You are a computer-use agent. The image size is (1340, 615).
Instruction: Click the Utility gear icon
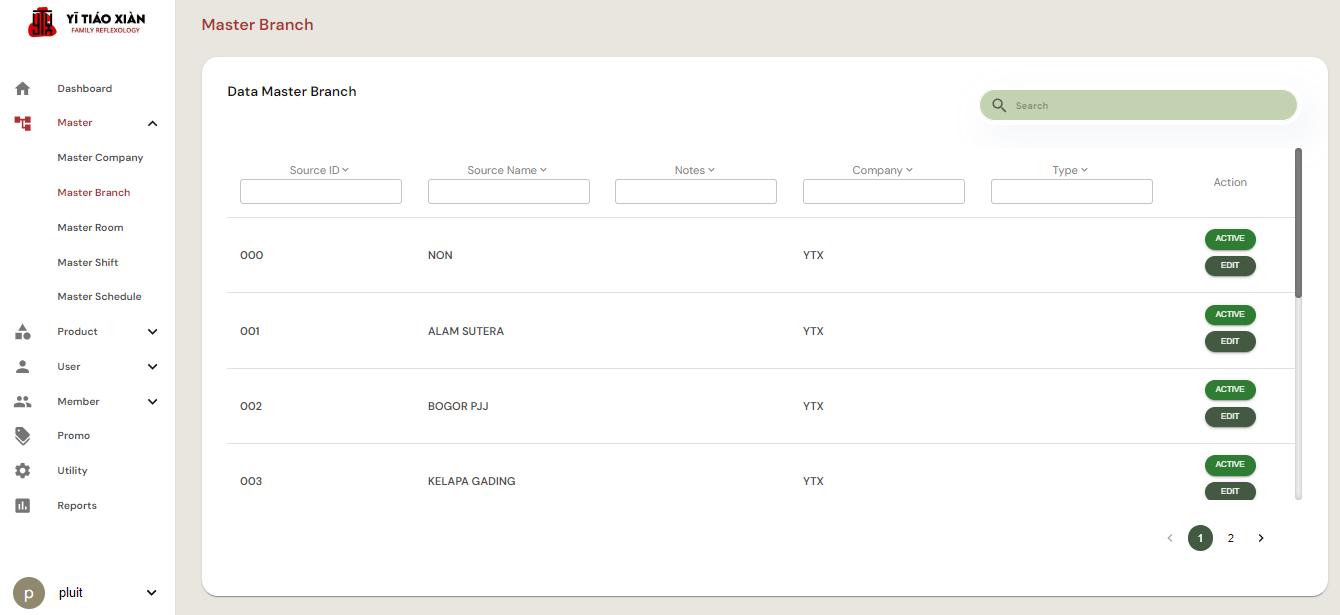pos(23,471)
